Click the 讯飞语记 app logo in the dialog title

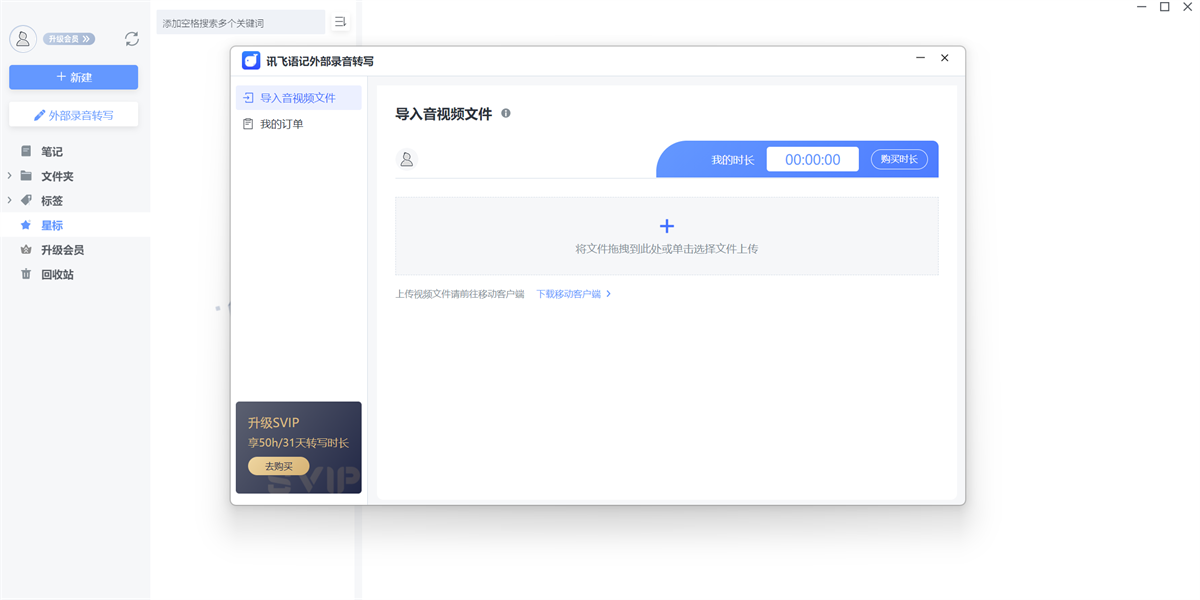(251, 61)
